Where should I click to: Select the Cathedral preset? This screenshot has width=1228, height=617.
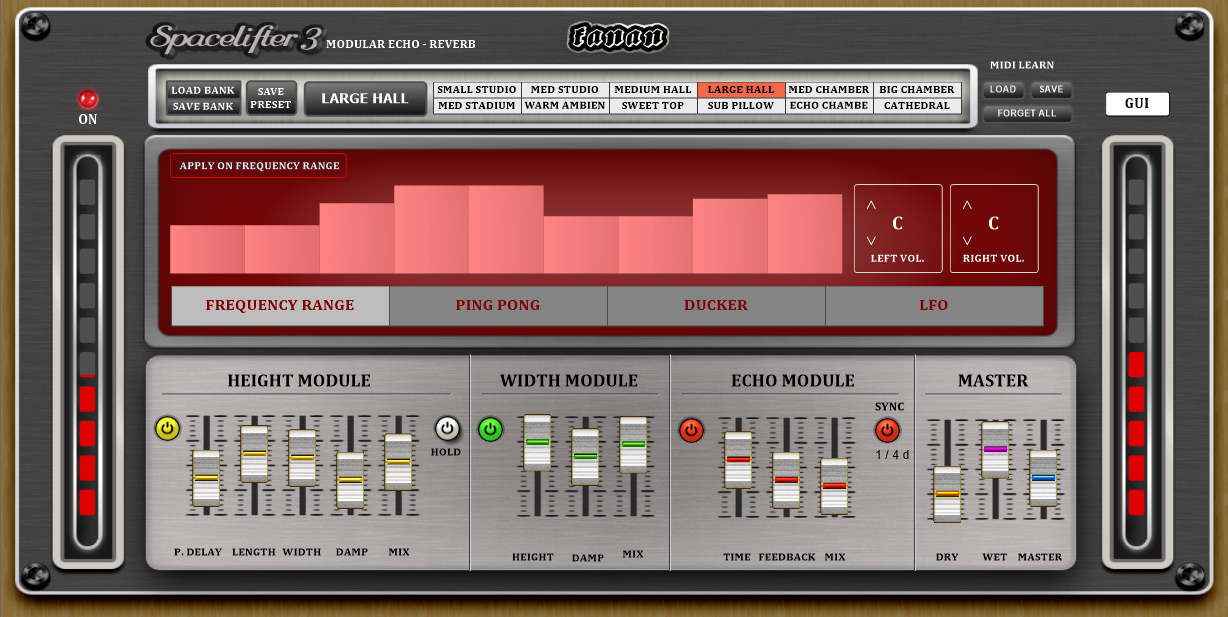[x=917, y=106]
